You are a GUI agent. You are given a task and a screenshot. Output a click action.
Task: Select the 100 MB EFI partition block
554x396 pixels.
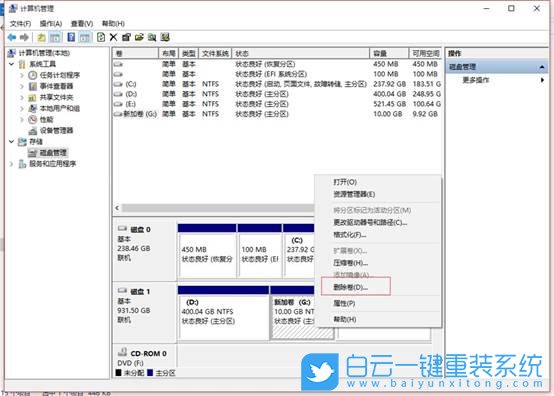tap(260, 251)
